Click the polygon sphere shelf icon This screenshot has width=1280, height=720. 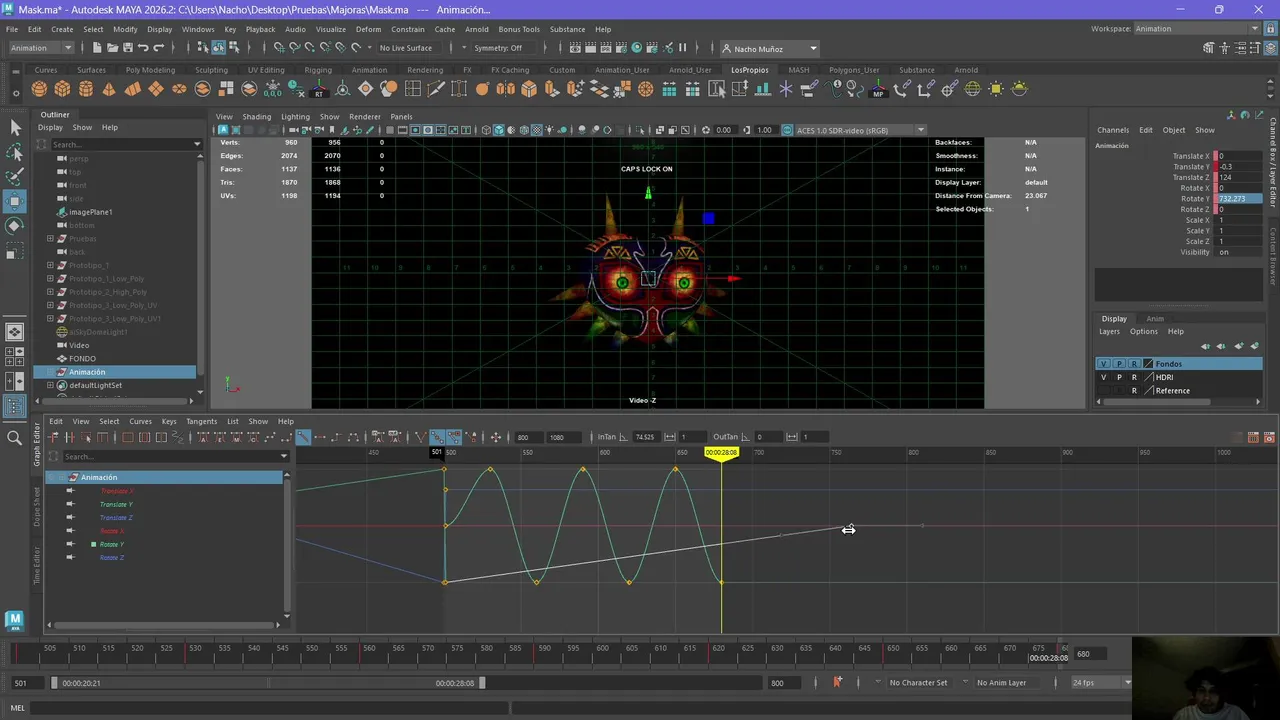(39, 89)
